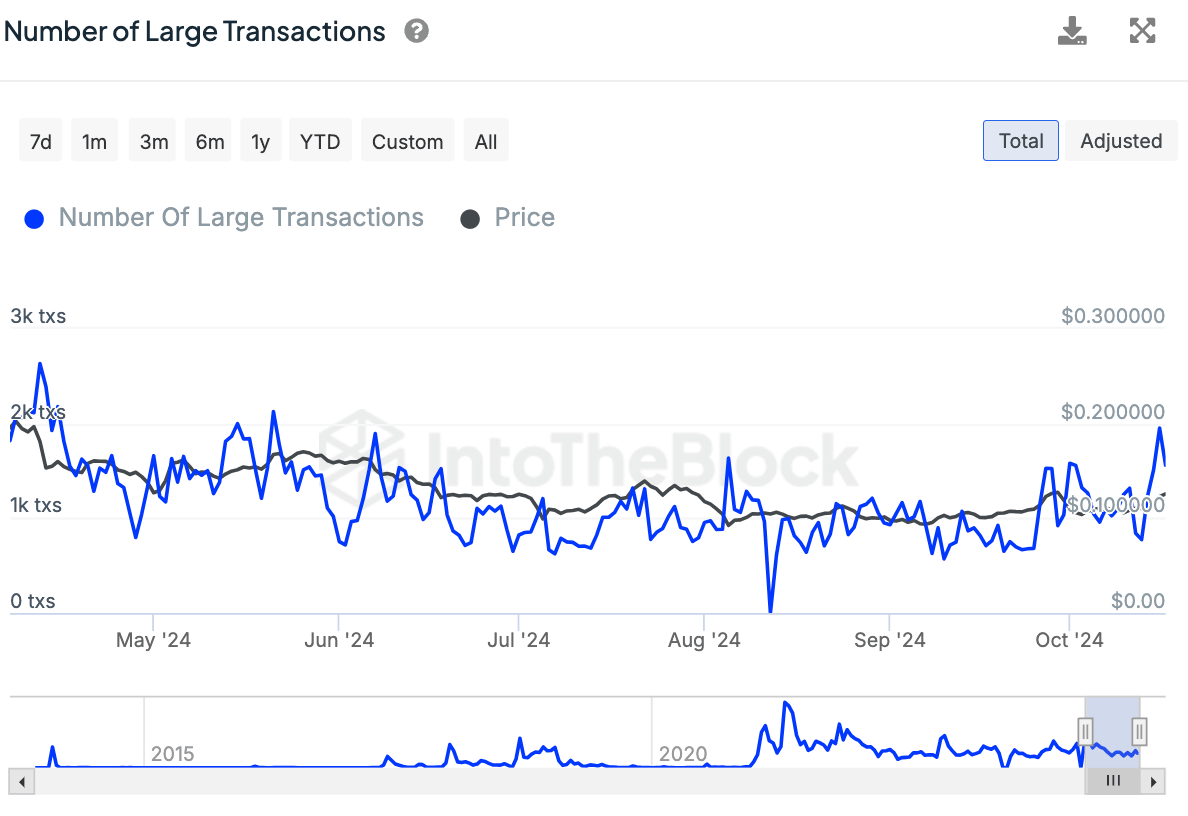Click the left range slider handle
Viewport: 1188px width, 816px height.
click(1086, 732)
